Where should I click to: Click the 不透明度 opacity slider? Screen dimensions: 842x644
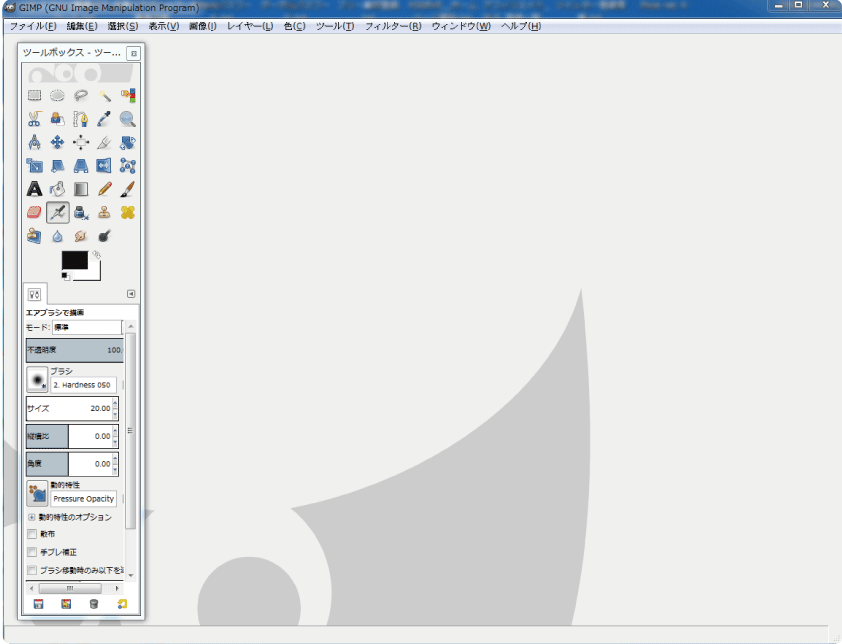[75, 350]
